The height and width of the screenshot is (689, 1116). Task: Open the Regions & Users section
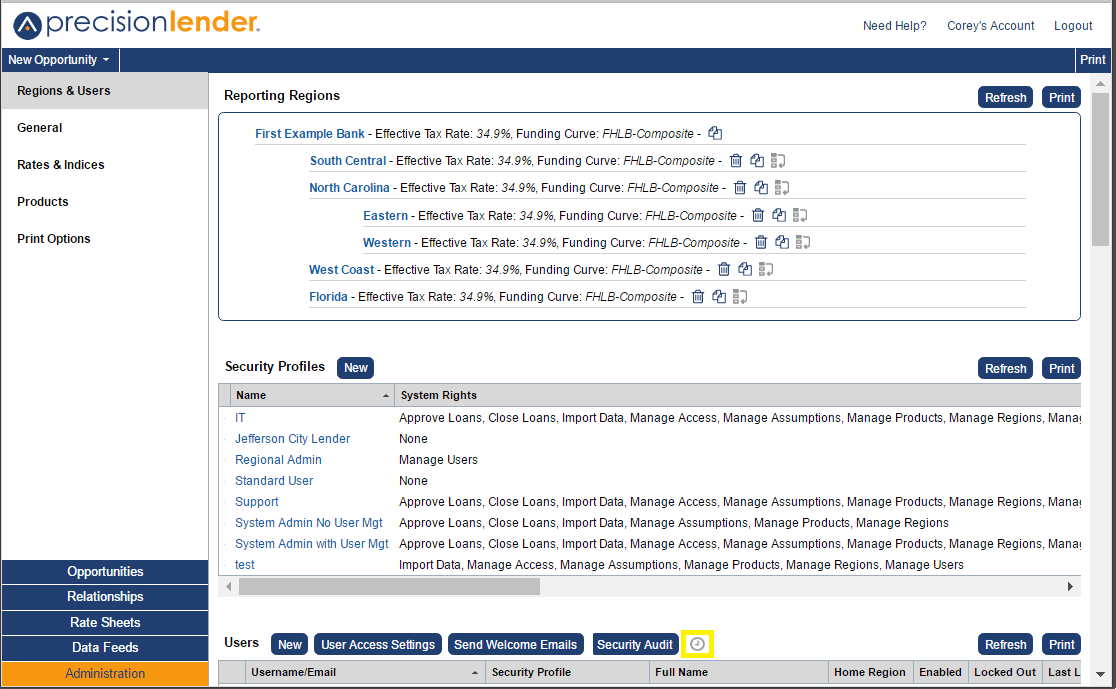pyautogui.click(x=105, y=90)
